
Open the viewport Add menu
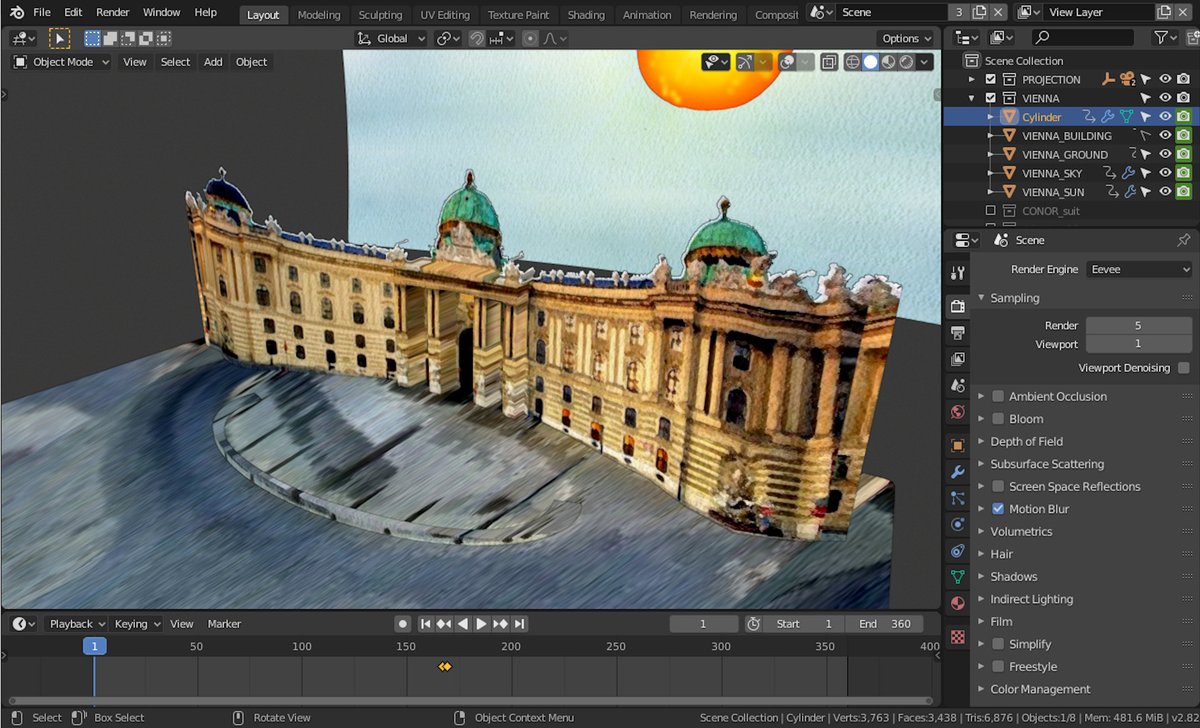(213, 62)
